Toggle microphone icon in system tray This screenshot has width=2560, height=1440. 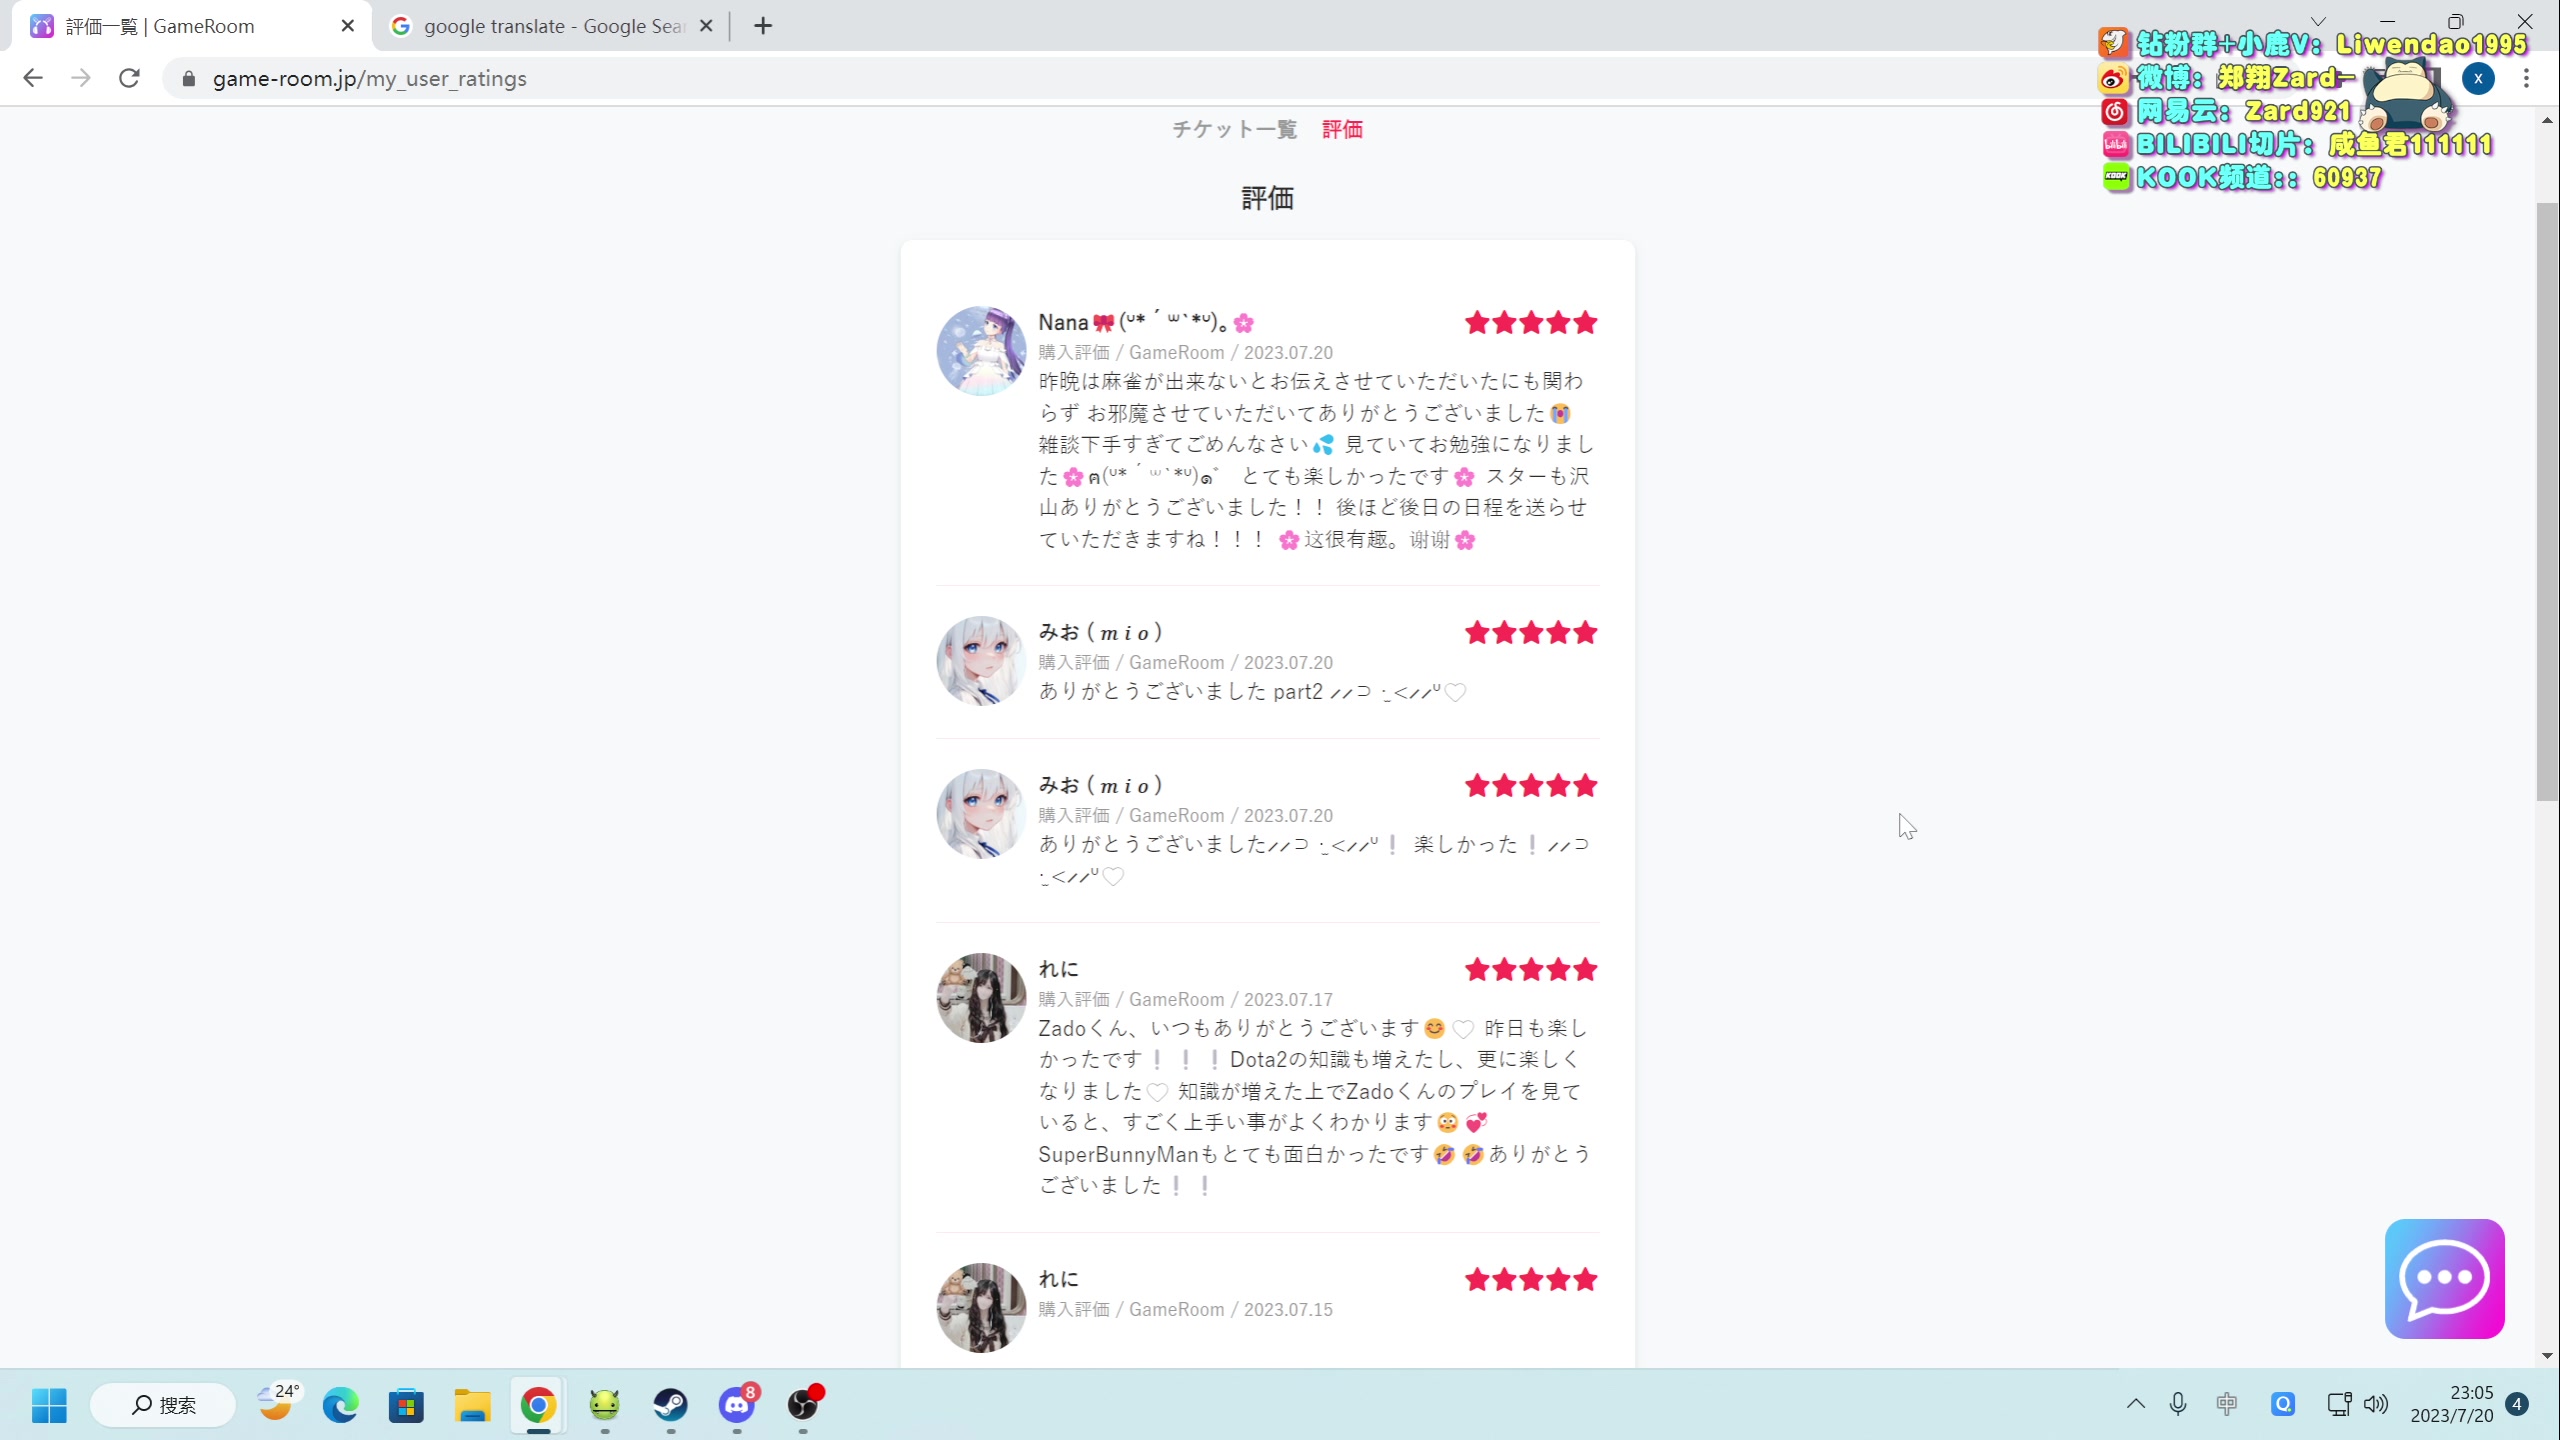coord(2178,1404)
